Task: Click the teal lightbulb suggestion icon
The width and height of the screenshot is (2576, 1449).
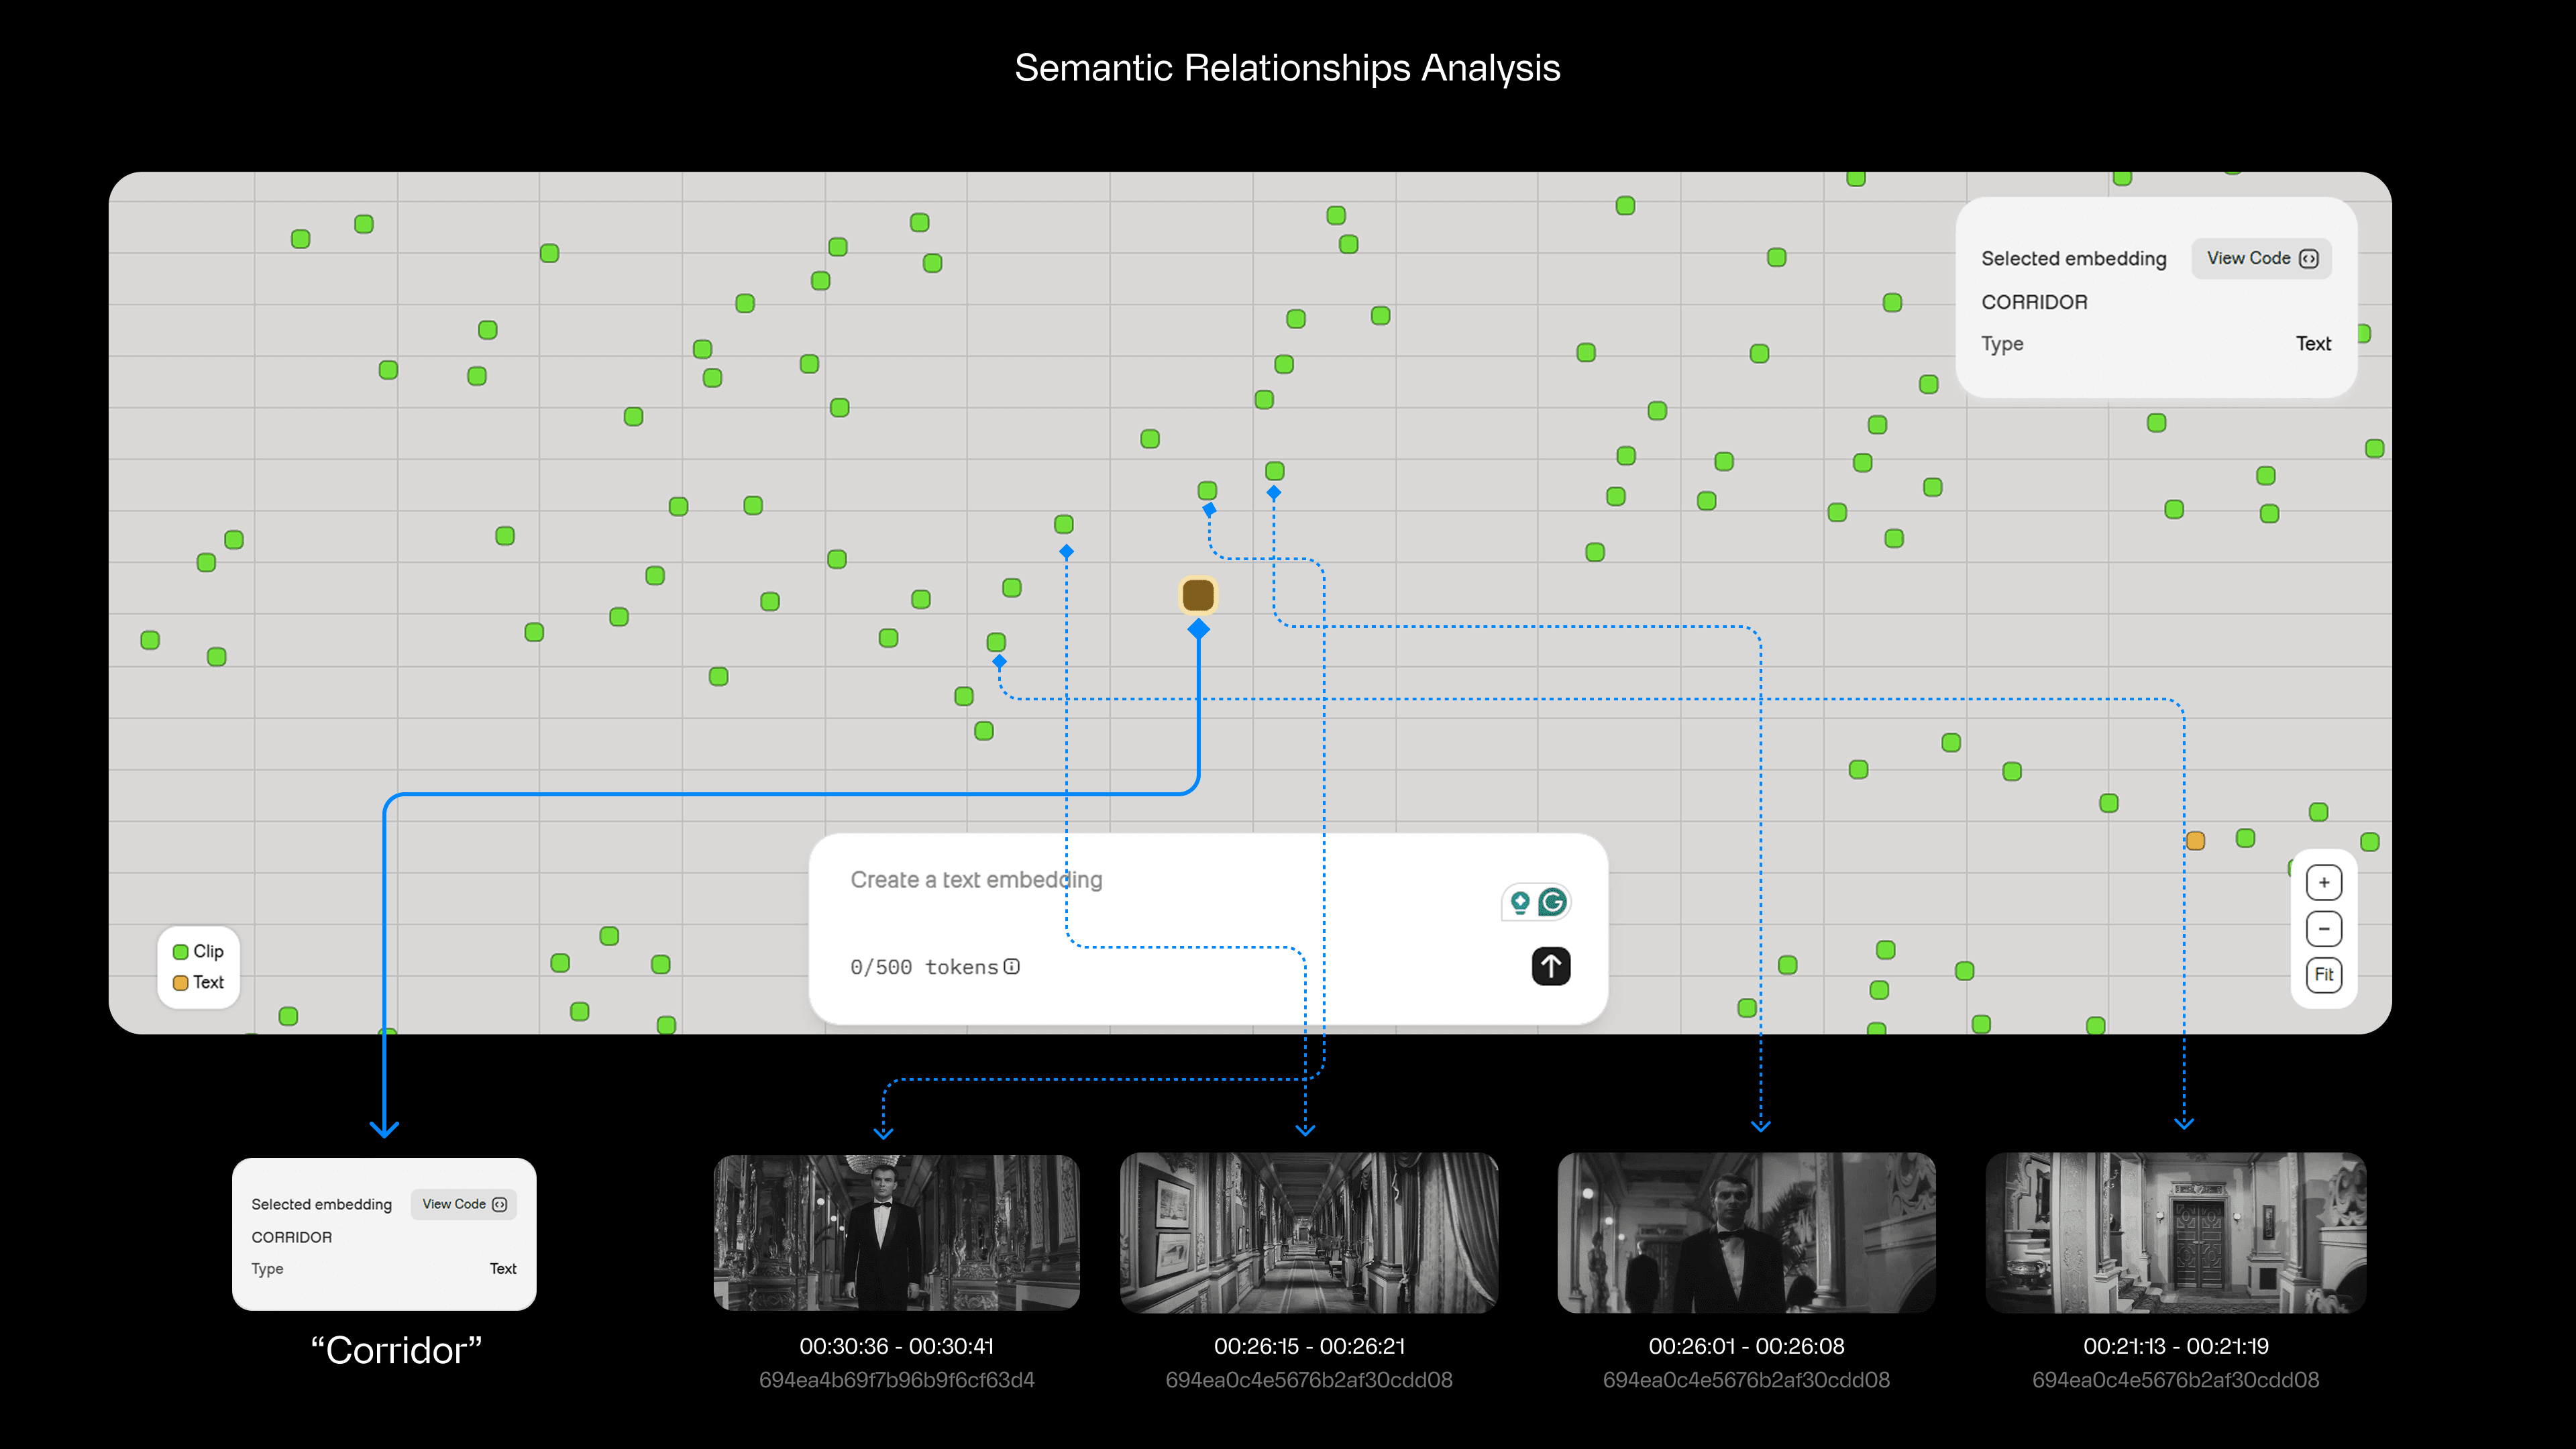Action: point(1520,902)
